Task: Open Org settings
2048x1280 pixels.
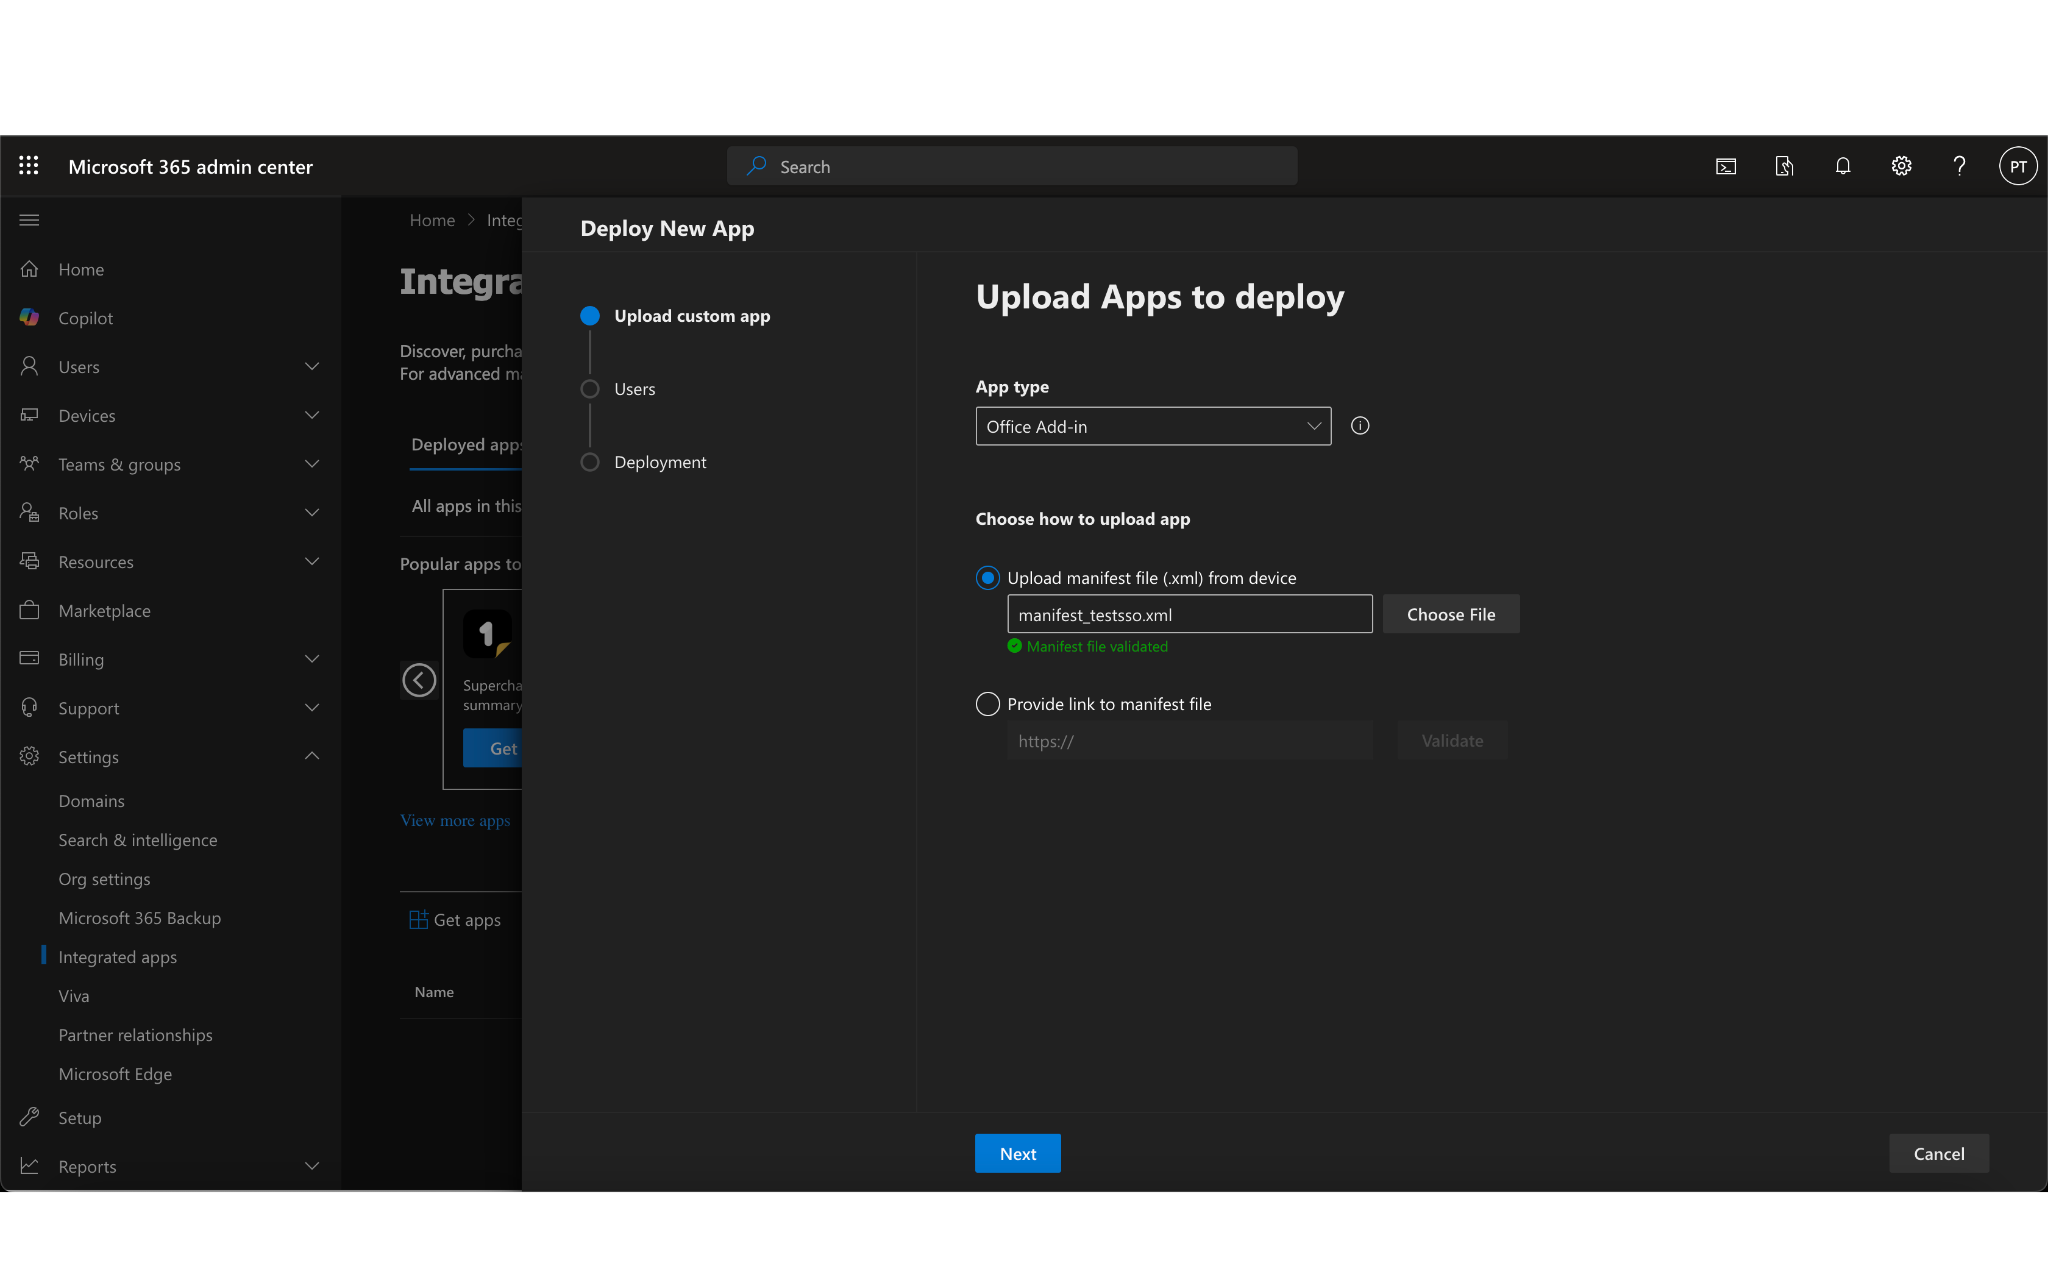Action: 104,879
